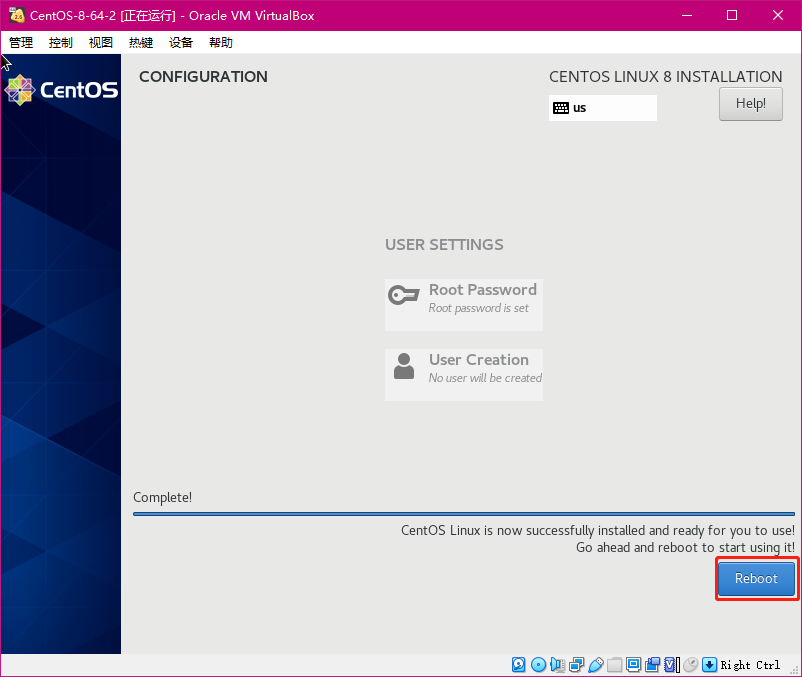Image resolution: width=802 pixels, height=677 pixels.
Task: Click the USB devices status icon
Action: tap(595, 665)
